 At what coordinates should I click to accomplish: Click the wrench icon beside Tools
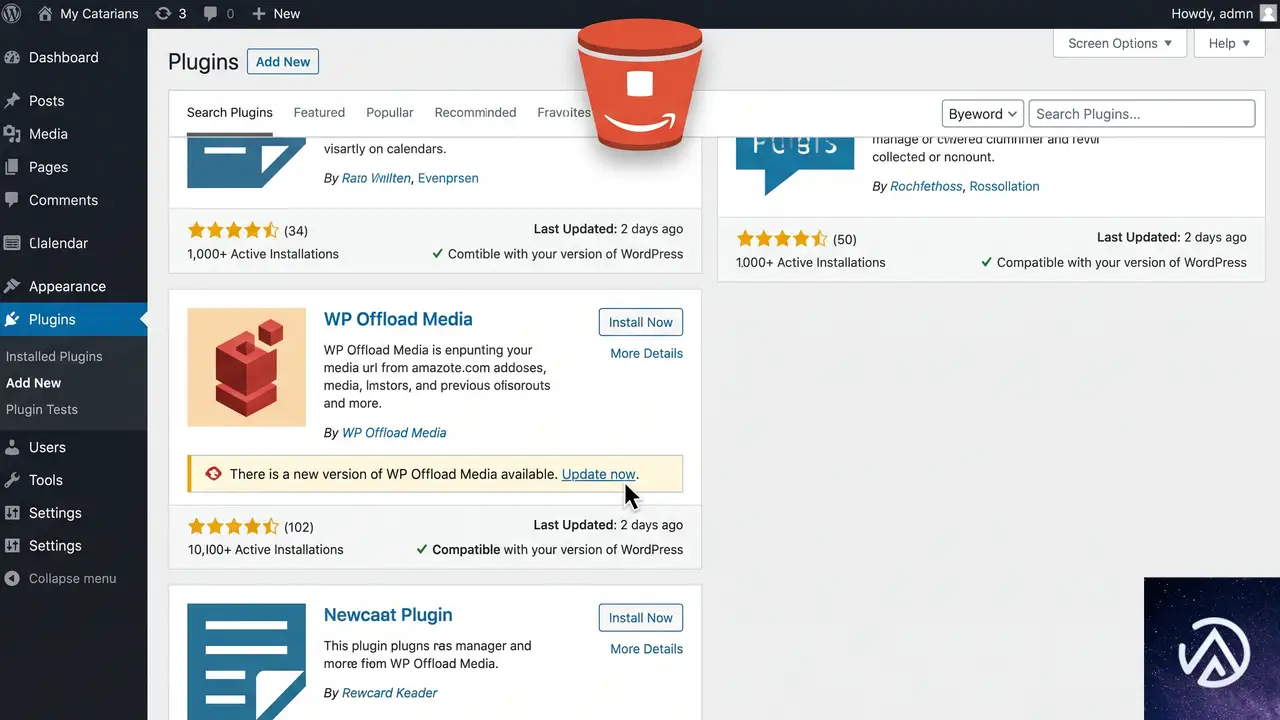(x=12, y=480)
